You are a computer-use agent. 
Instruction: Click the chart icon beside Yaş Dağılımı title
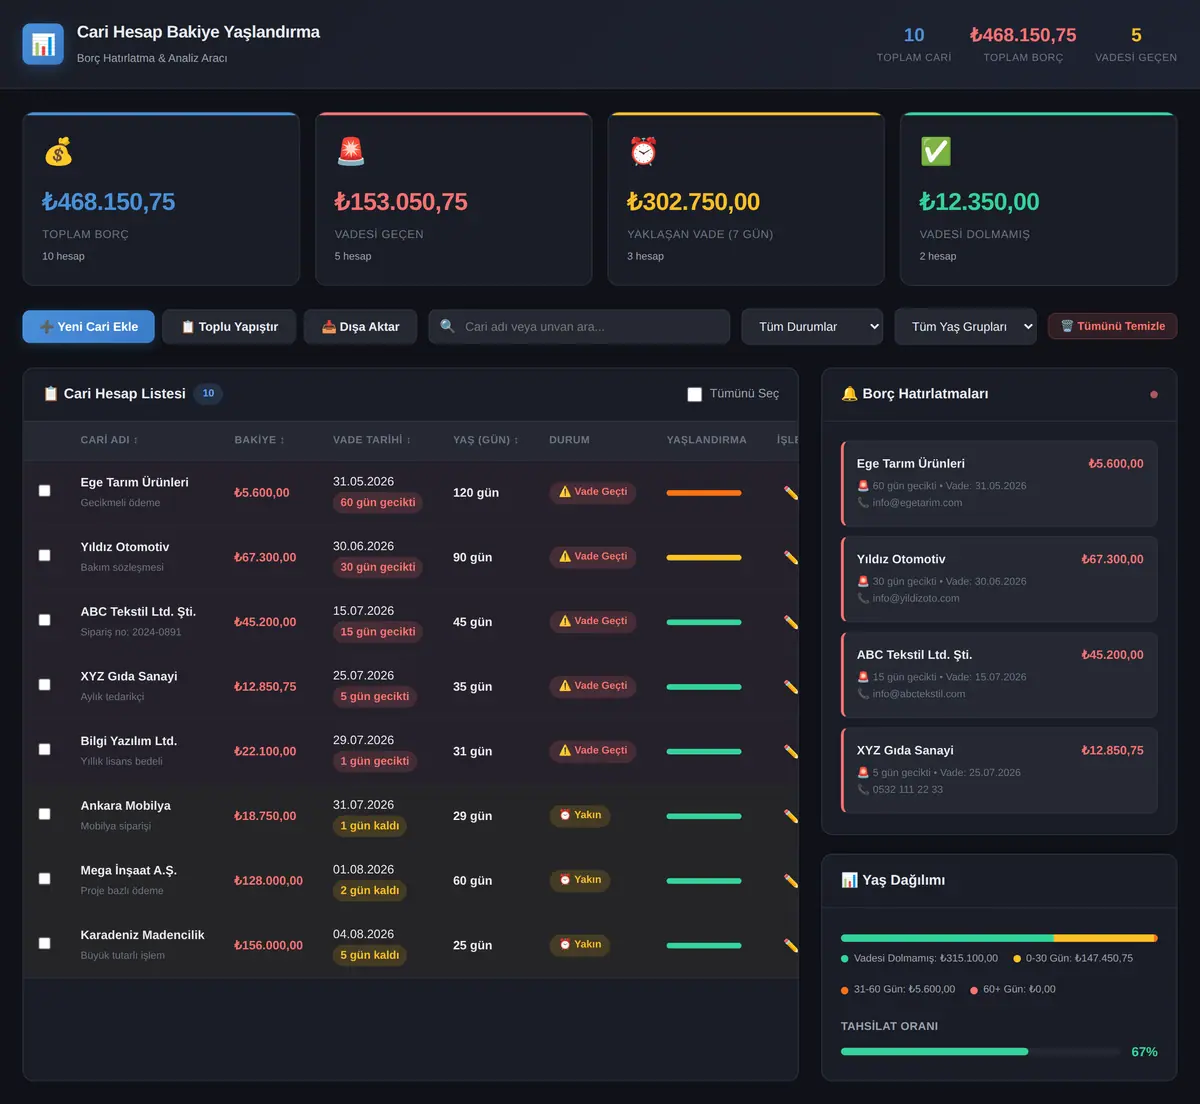(x=850, y=880)
